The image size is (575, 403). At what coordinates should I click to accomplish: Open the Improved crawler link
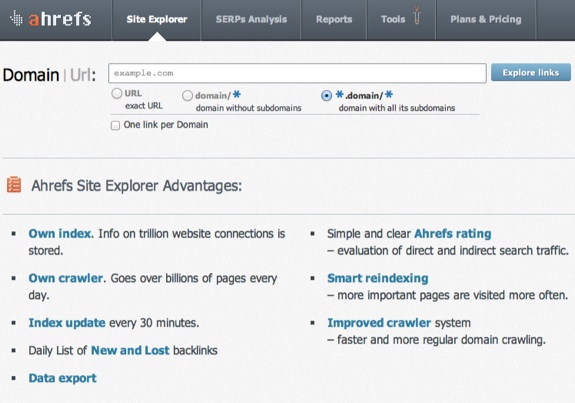point(379,323)
